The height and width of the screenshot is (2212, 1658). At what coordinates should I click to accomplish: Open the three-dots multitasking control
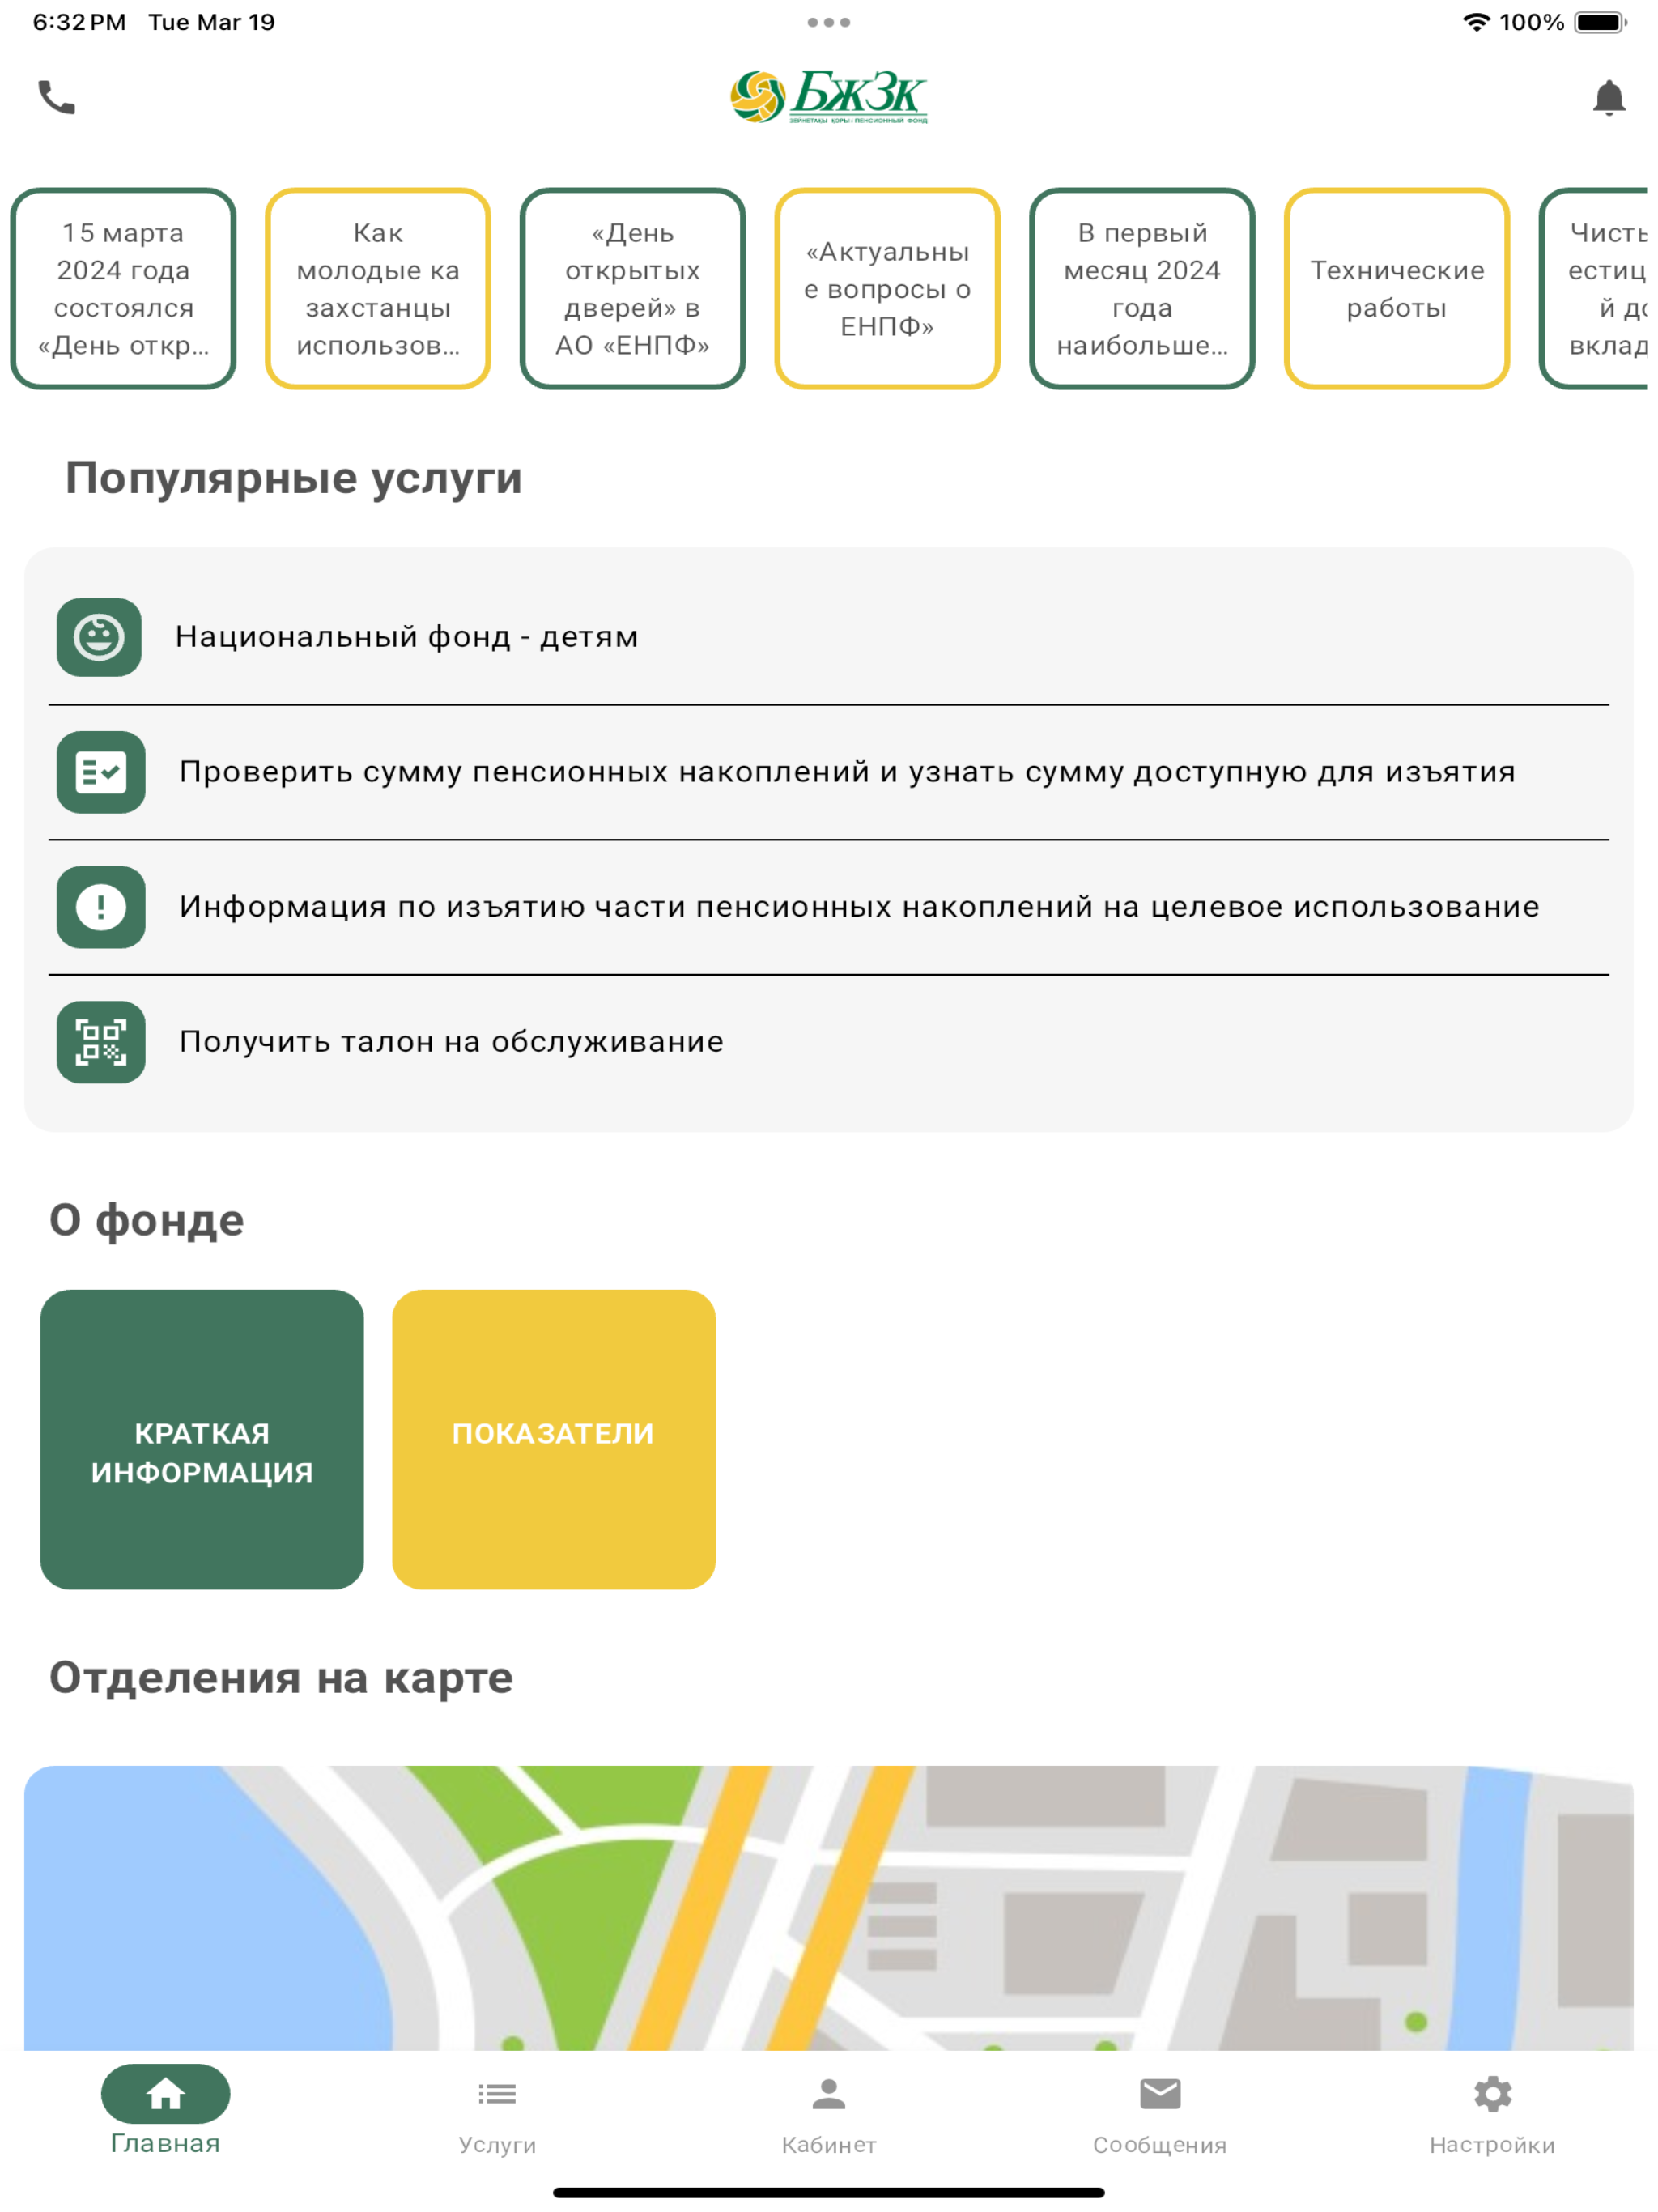point(829,22)
